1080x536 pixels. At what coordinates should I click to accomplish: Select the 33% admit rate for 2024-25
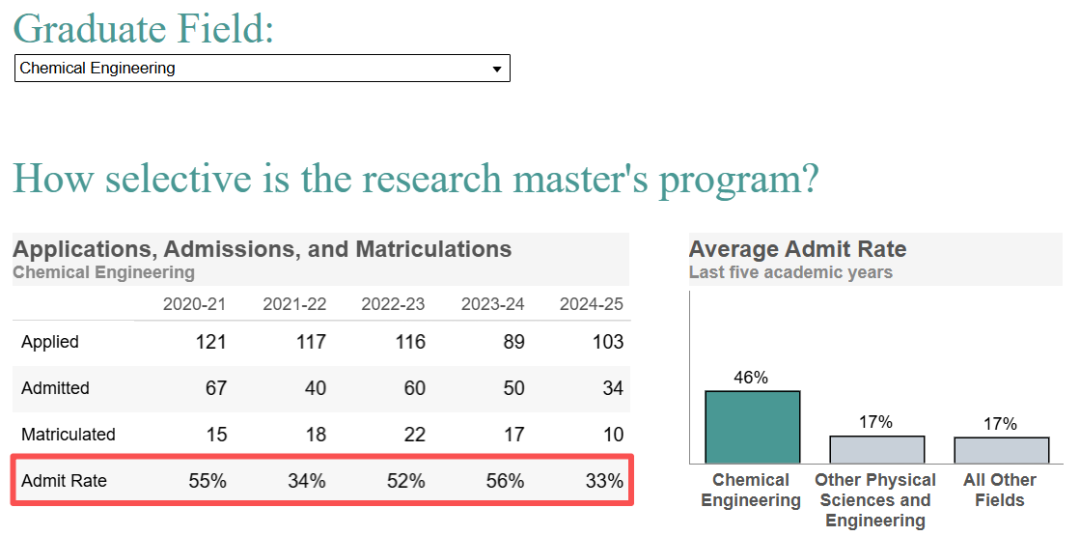pyautogui.click(x=604, y=481)
